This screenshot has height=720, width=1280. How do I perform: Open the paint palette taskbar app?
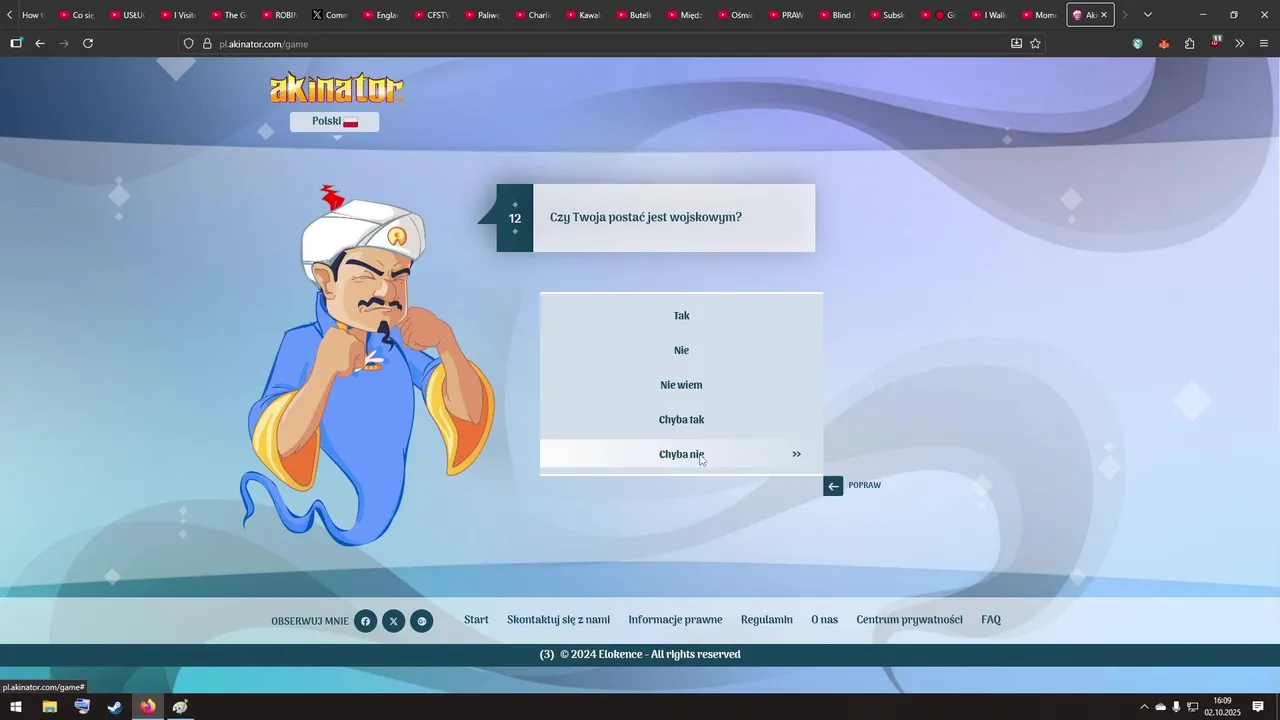[180, 707]
